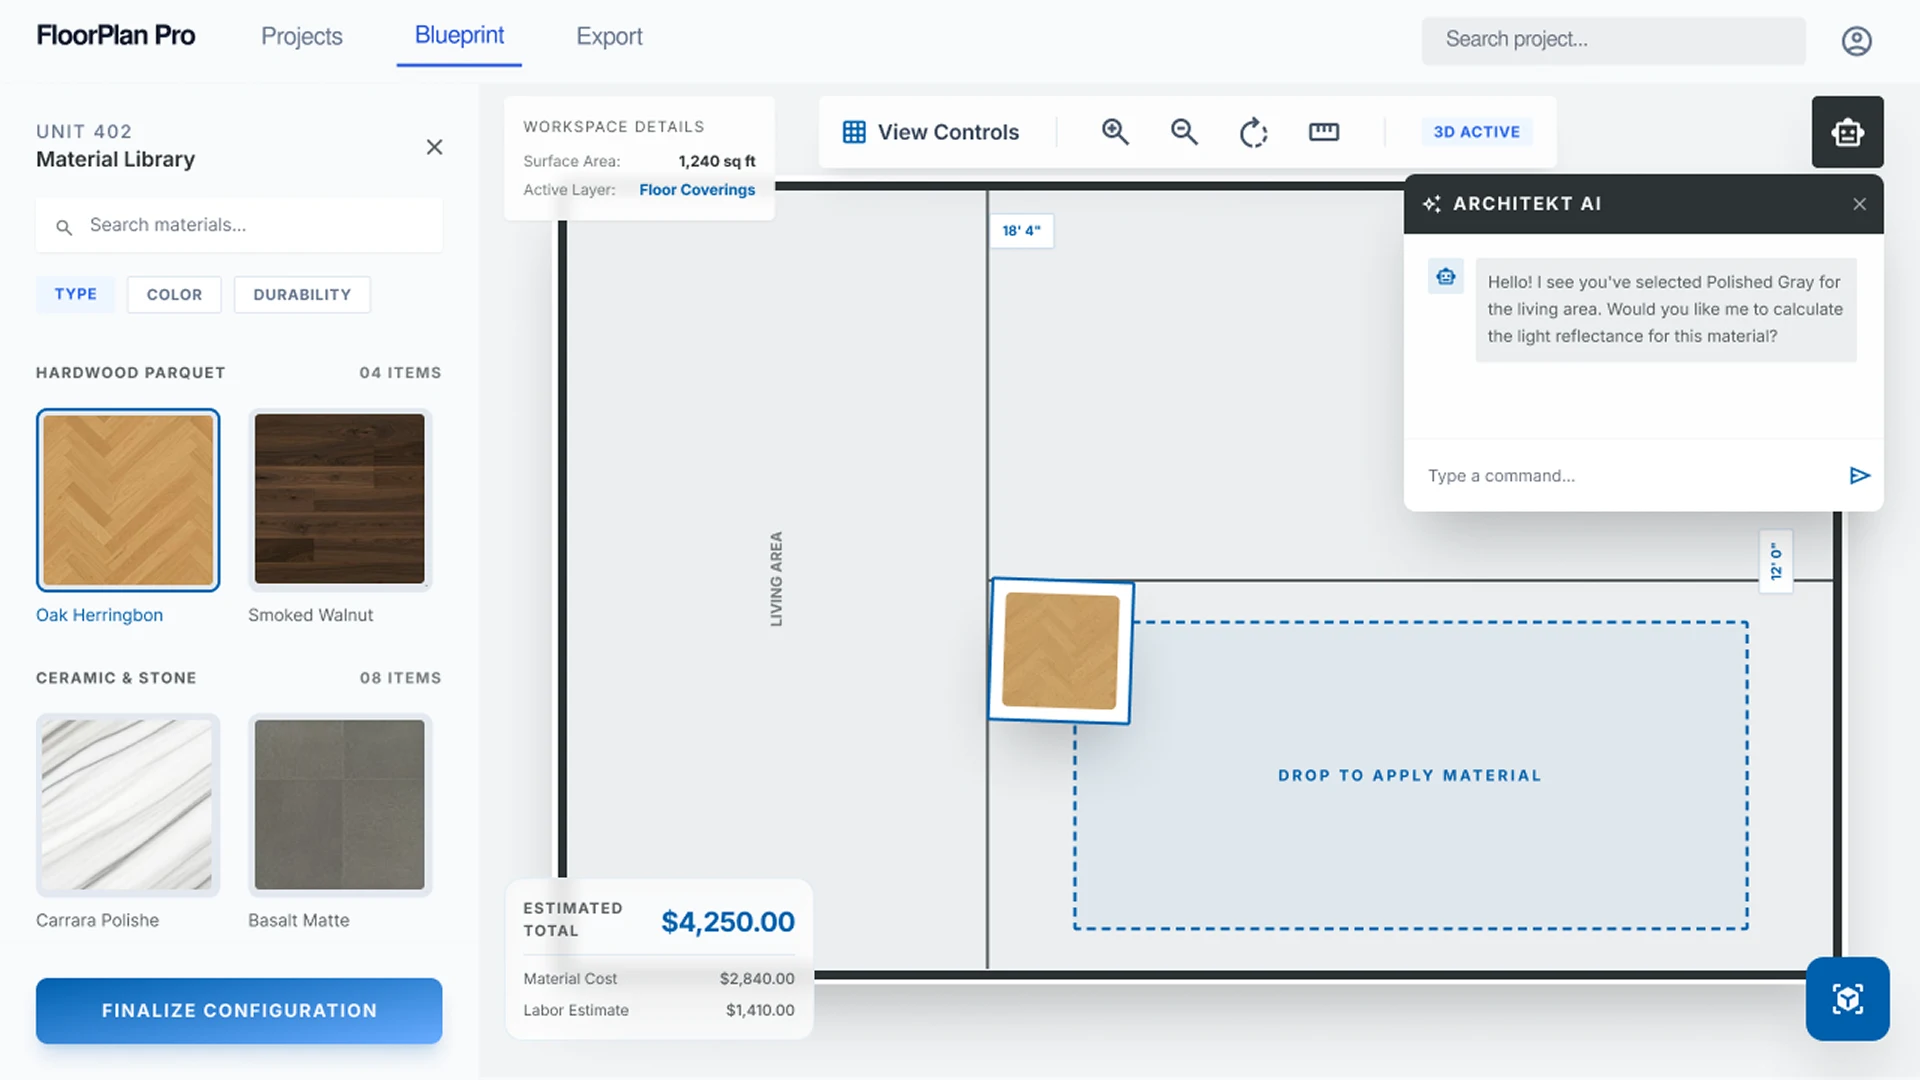1920x1080 pixels.
Task: Open the Export tab
Action: (x=609, y=37)
